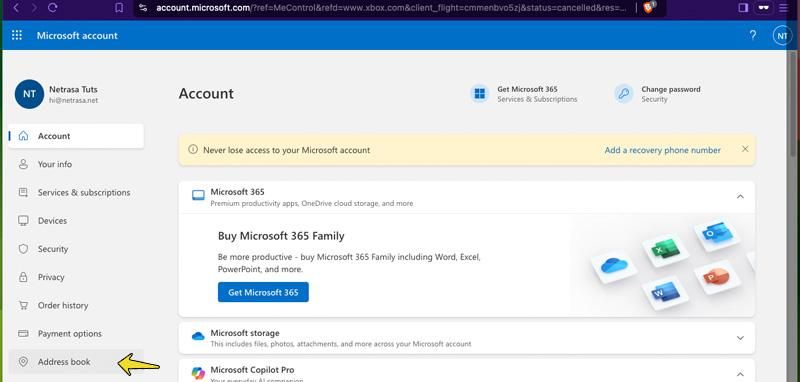800x382 pixels.
Task: Click the Microsoft 365 laptop icon
Action: point(198,195)
